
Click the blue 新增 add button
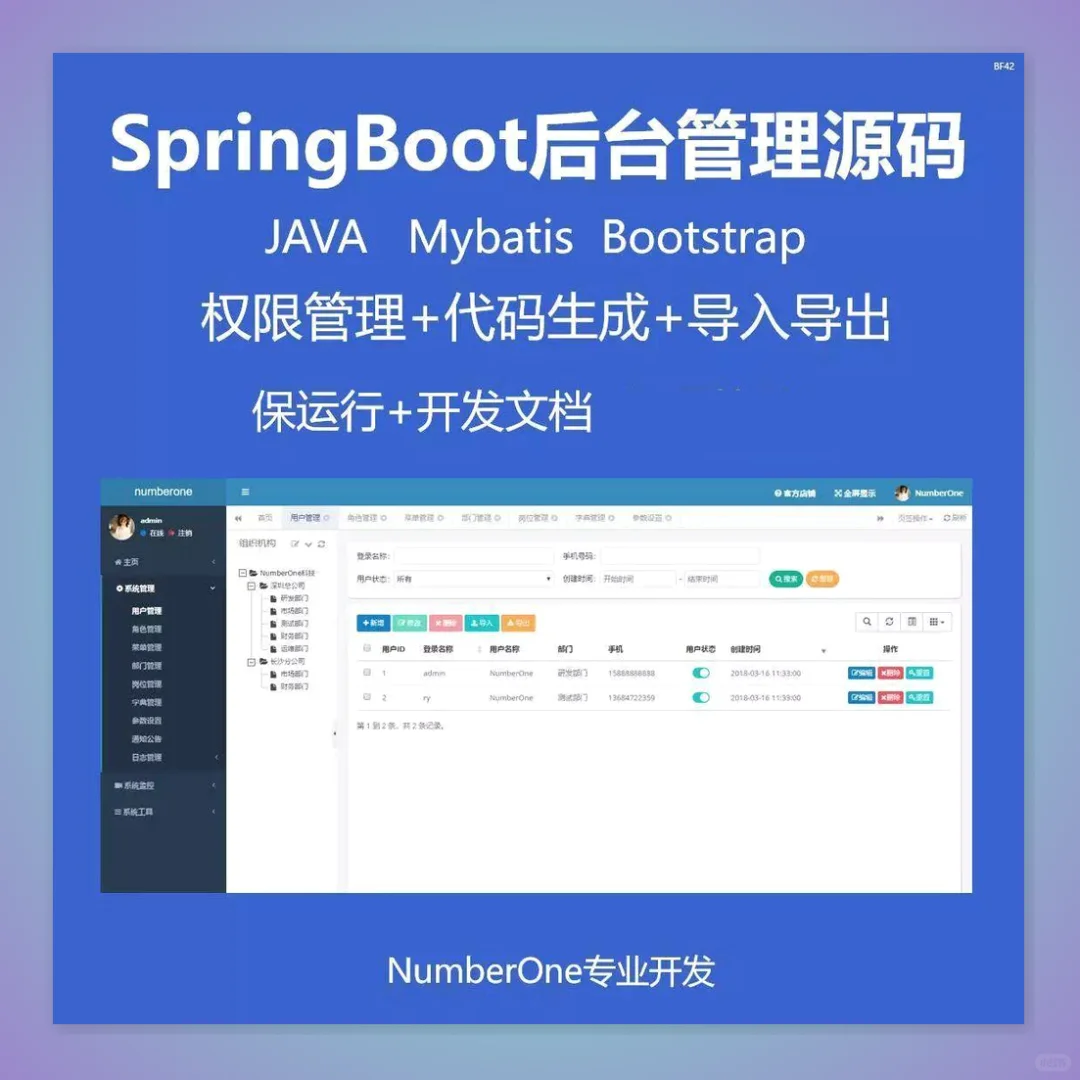[373, 623]
